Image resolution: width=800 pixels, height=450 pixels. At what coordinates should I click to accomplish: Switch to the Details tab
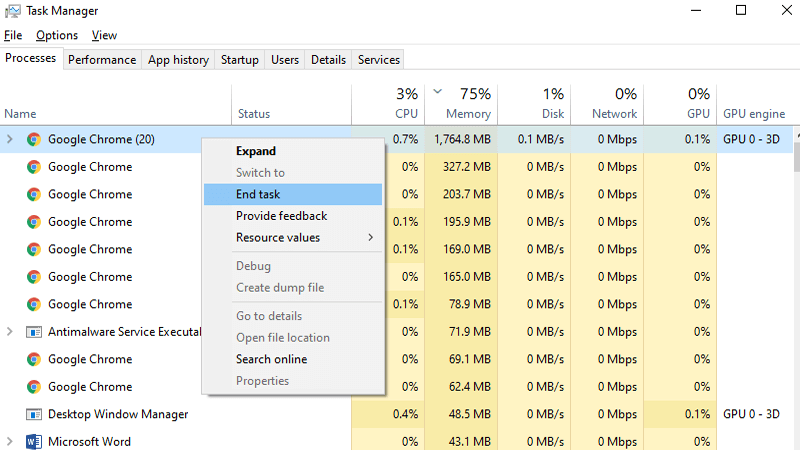pyautogui.click(x=329, y=60)
